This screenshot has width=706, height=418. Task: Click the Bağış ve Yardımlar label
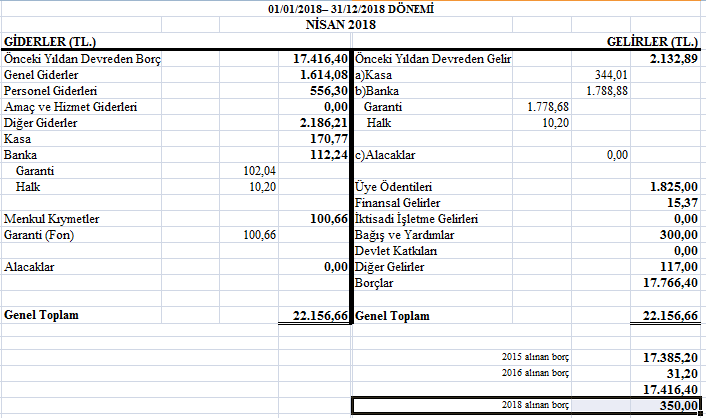click(x=404, y=235)
